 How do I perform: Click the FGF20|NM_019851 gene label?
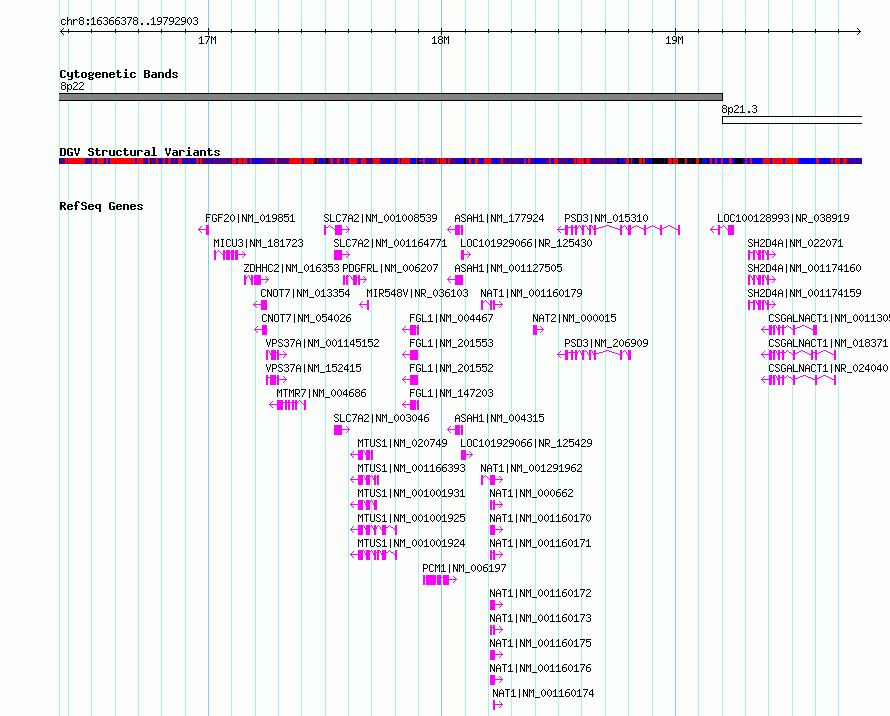(250, 218)
